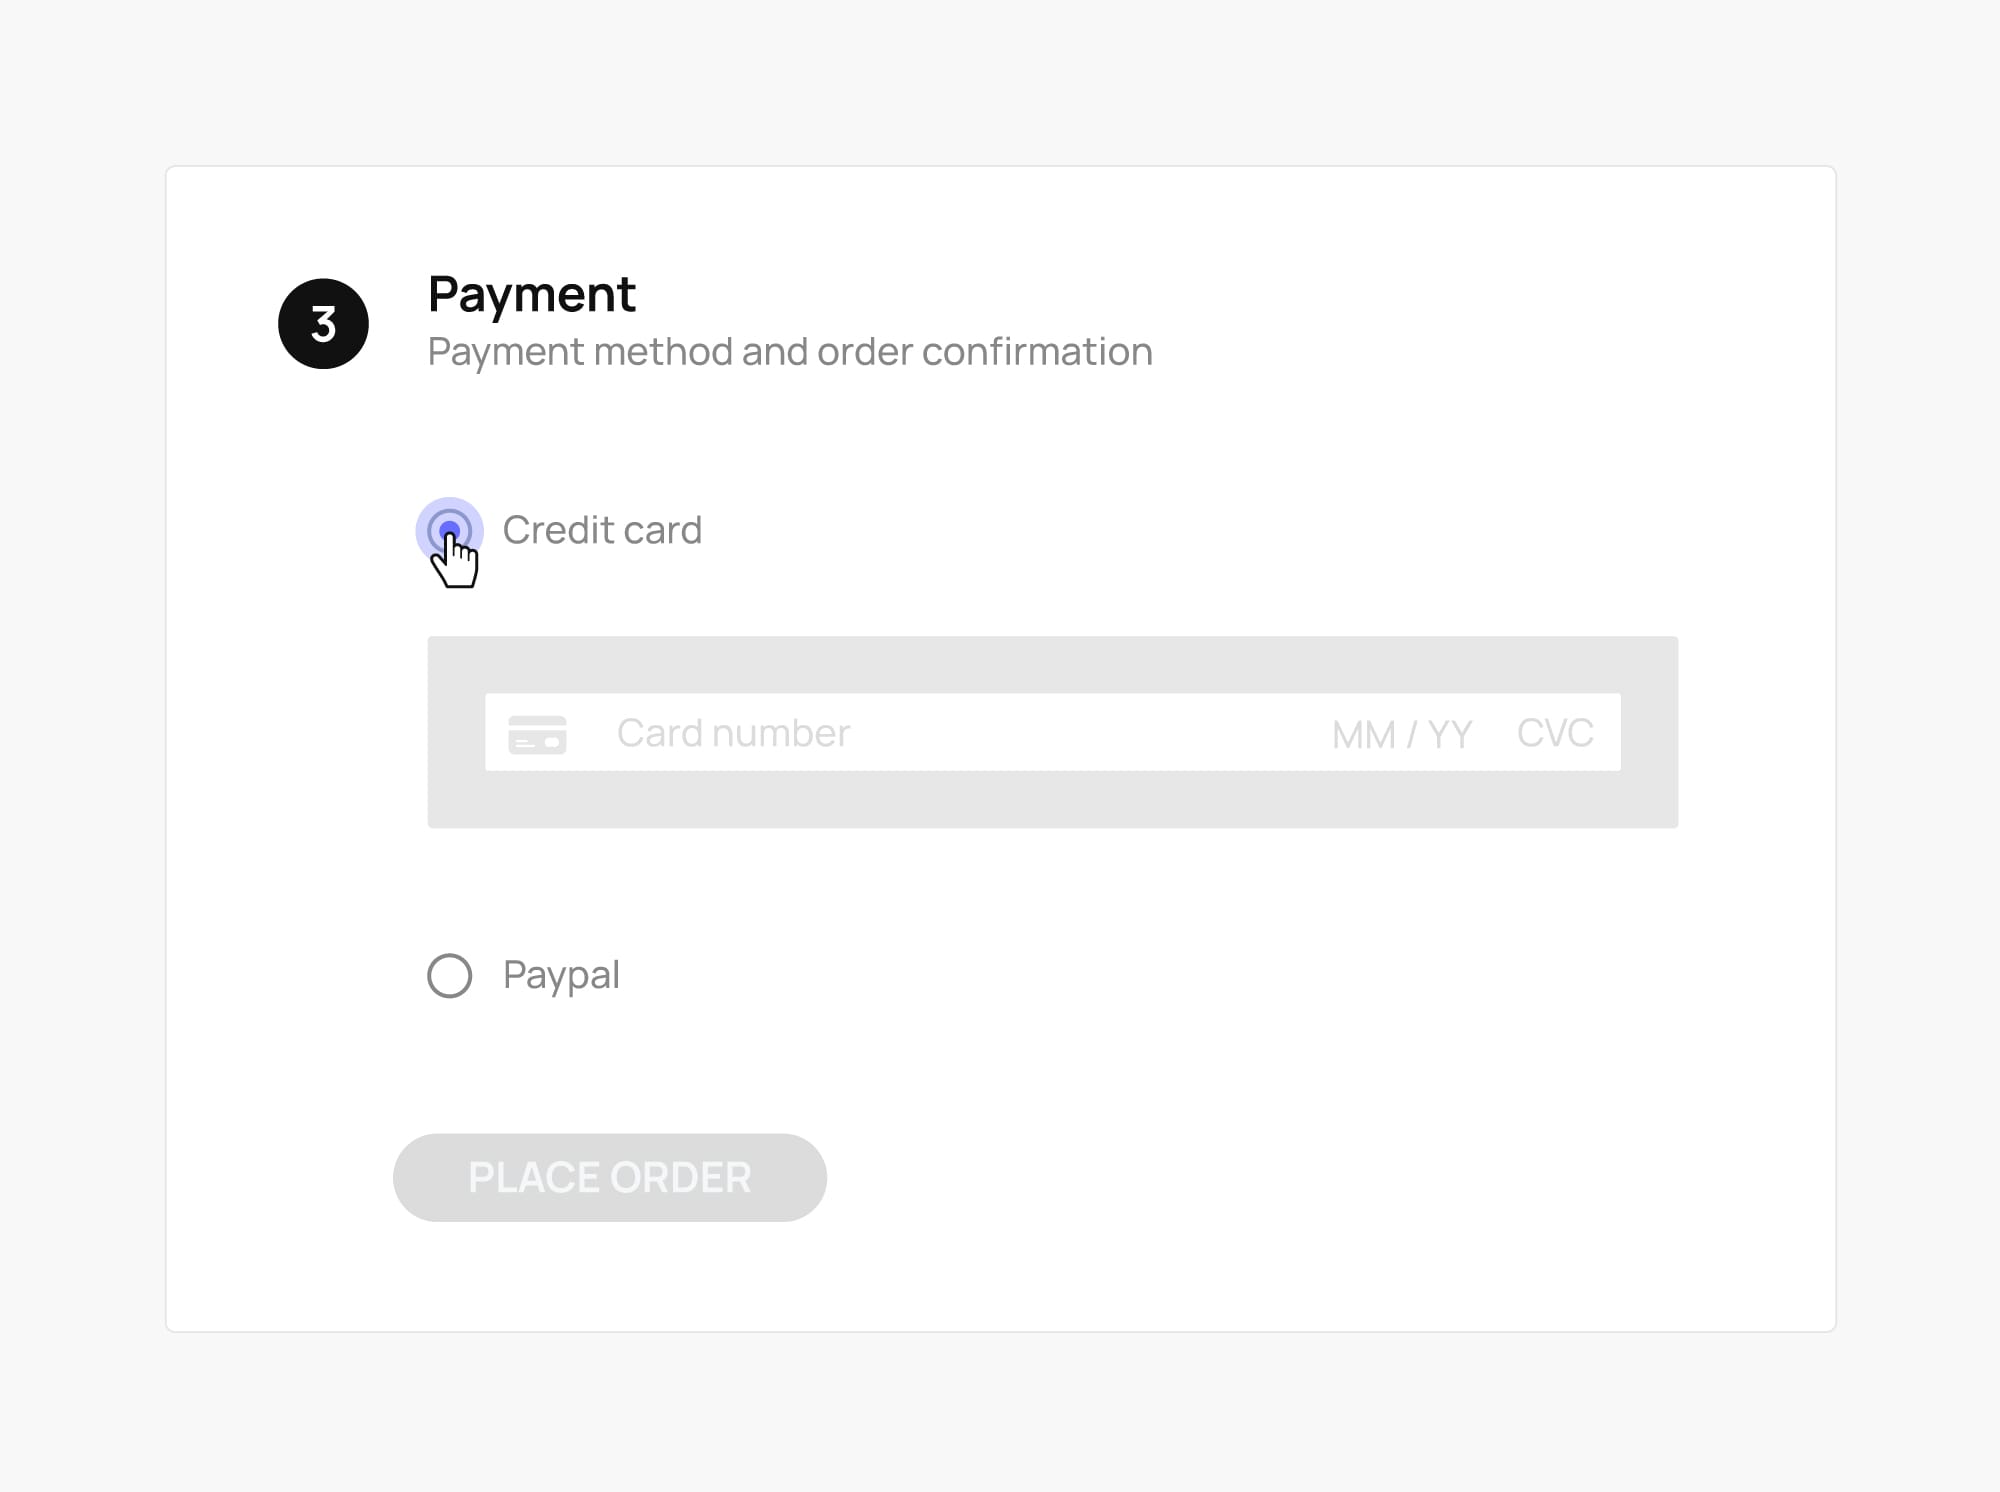The height and width of the screenshot is (1492, 2000).
Task: Click the Paypal label text
Action: tap(562, 975)
